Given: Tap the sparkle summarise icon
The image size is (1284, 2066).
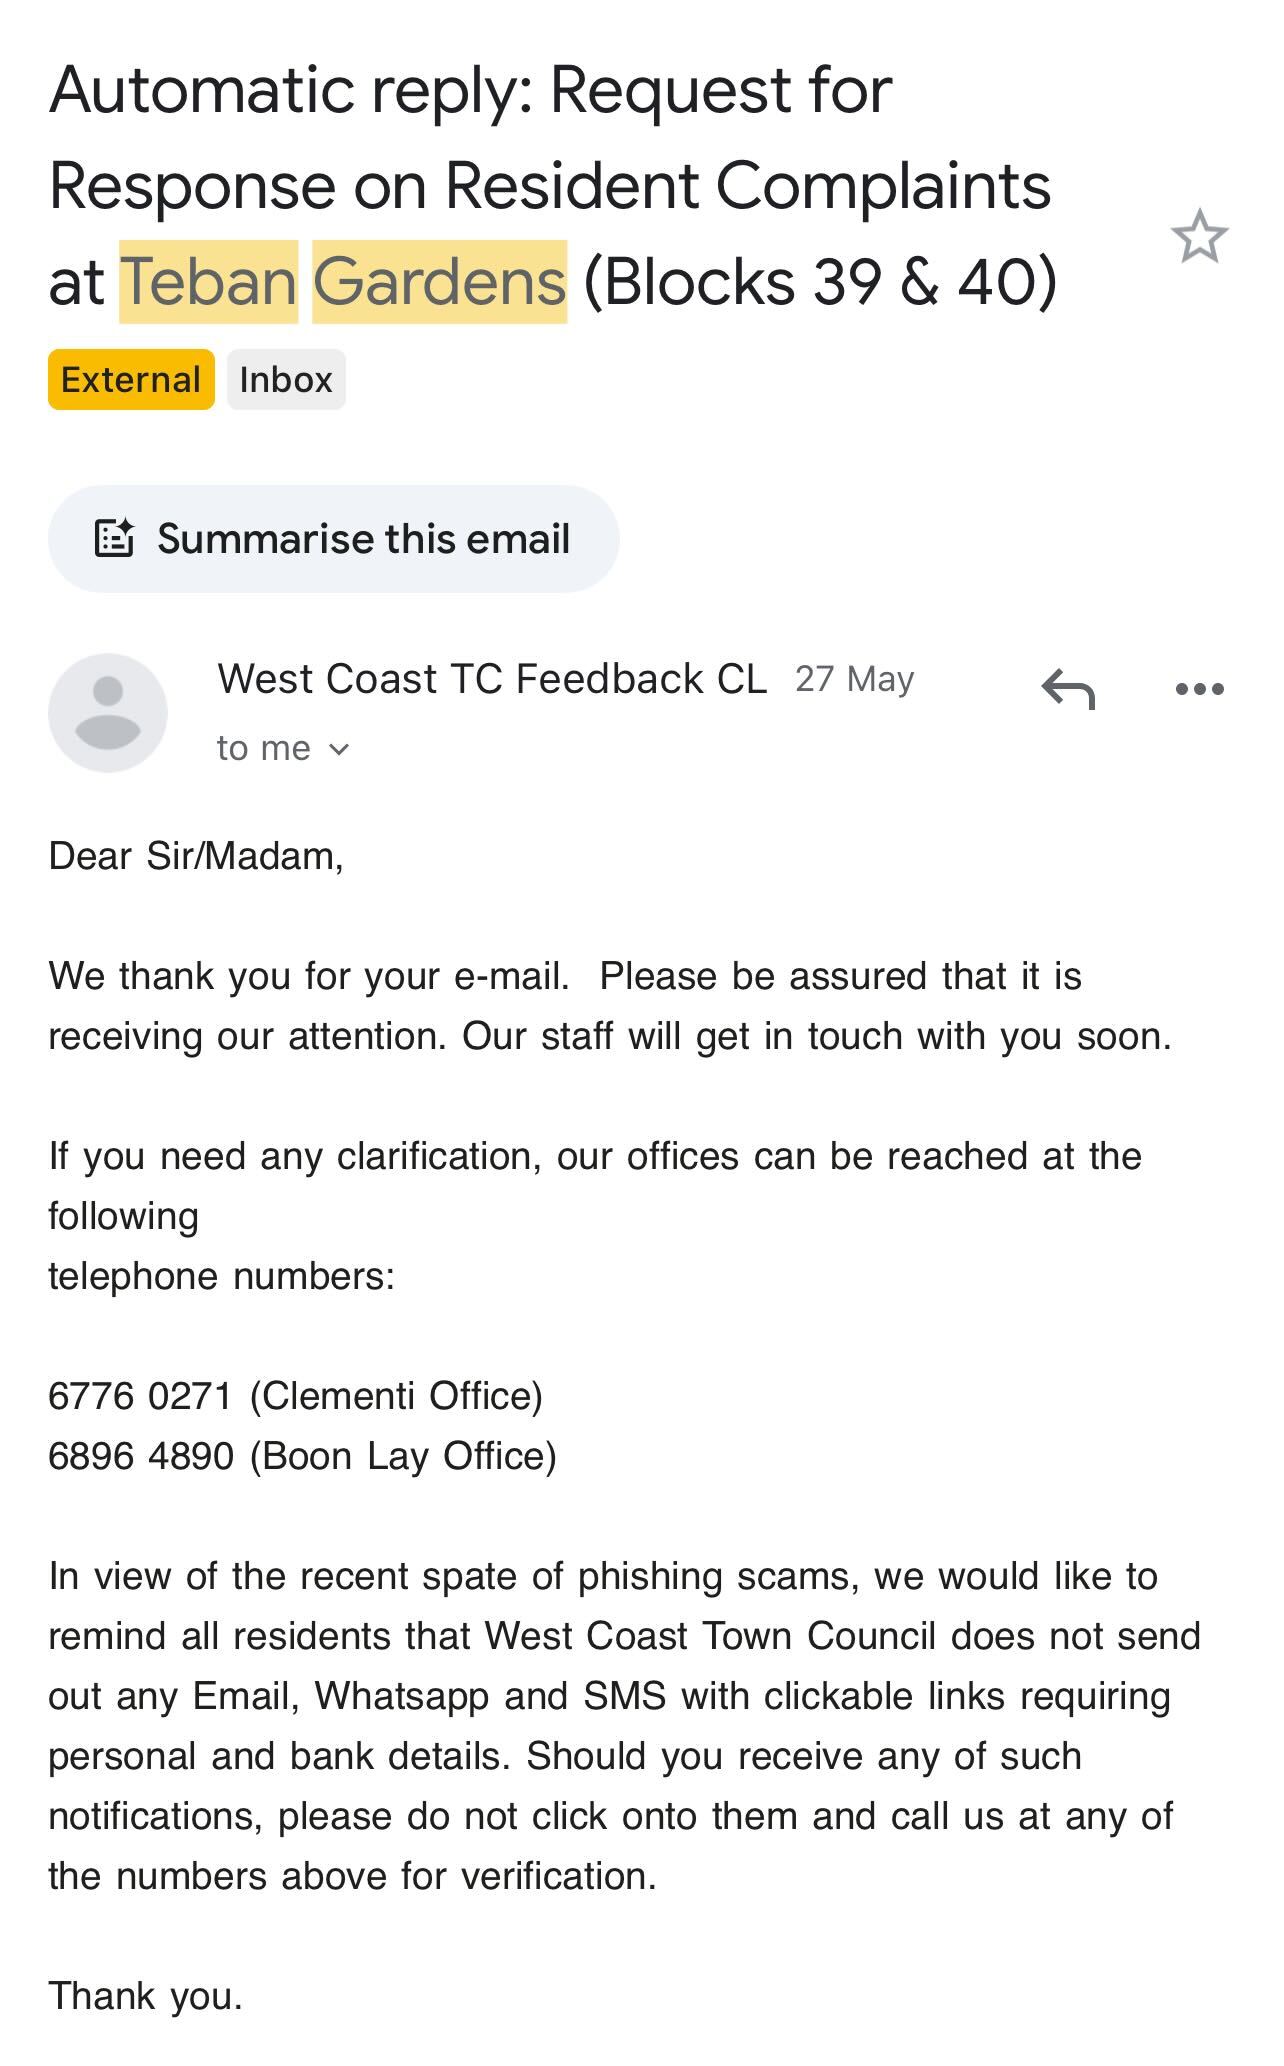Looking at the screenshot, I should pos(114,538).
